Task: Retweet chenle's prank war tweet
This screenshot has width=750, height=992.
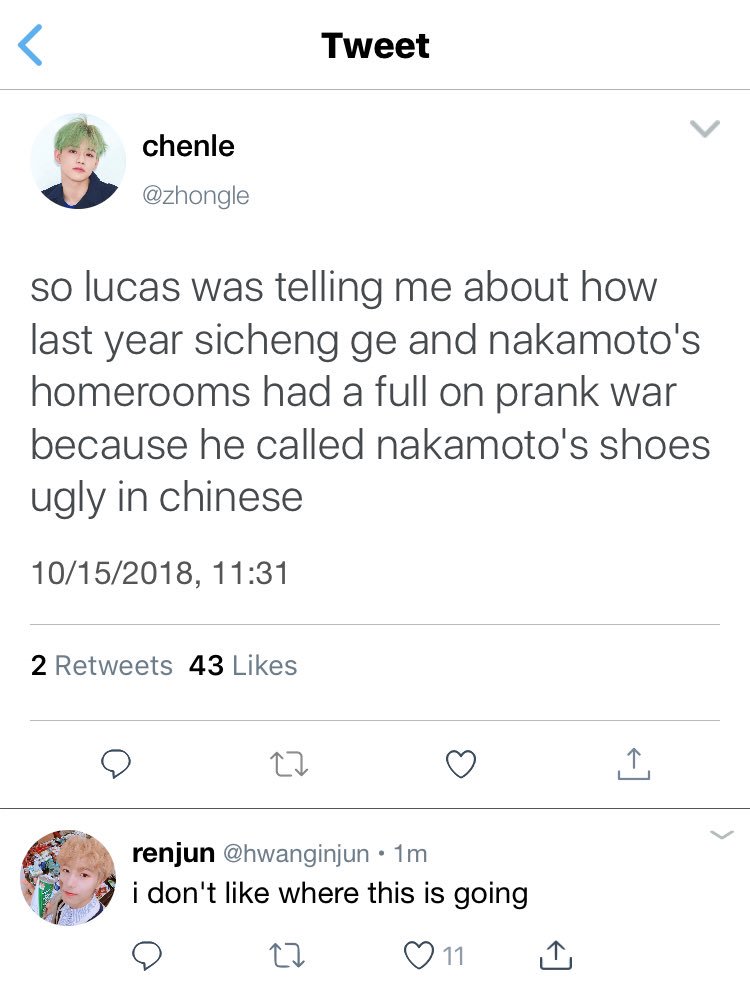Action: [x=289, y=764]
